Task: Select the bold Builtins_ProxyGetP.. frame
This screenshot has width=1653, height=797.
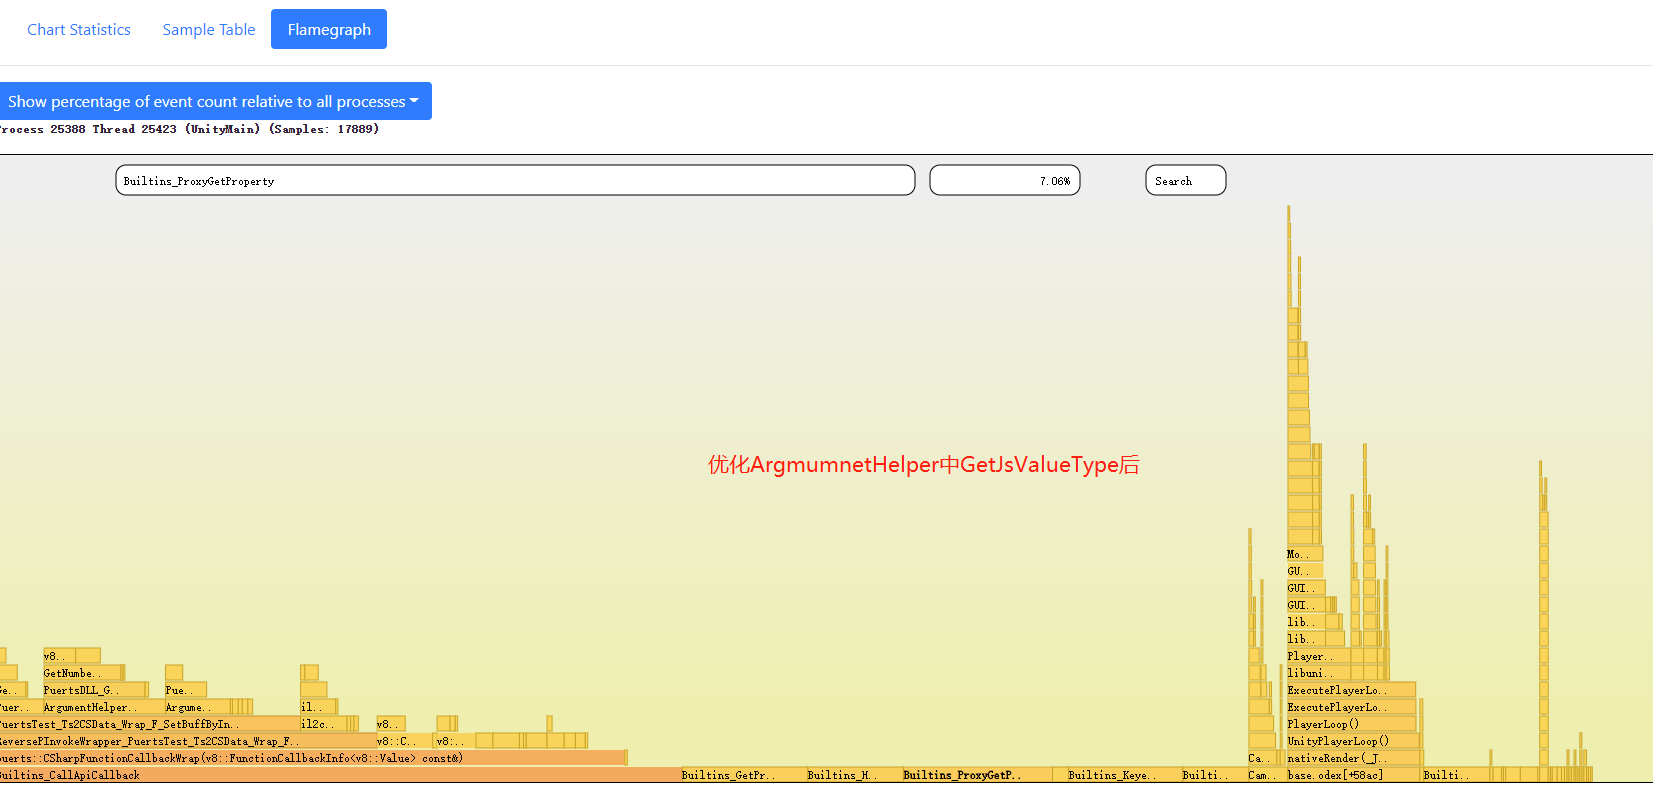Action: coord(977,775)
